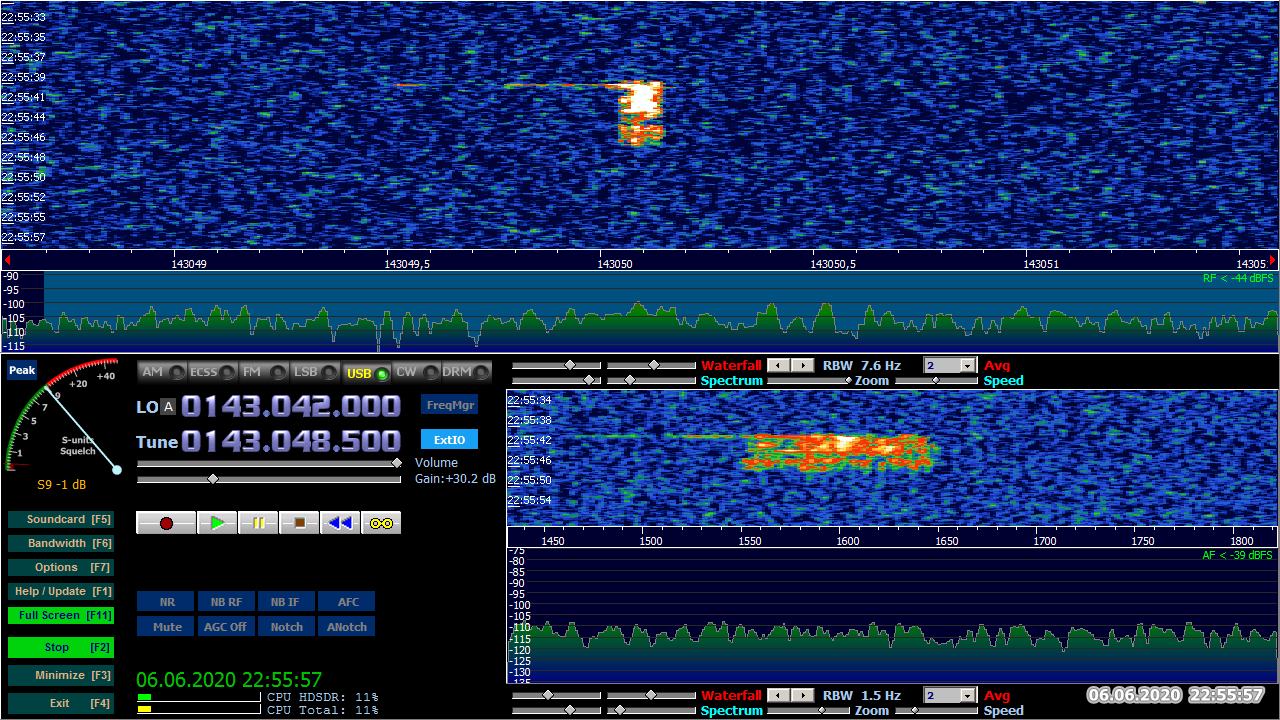The height and width of the screenshot is (720, 1280).
Task: Click right scroll arrow on RF frequency scale
Action: click(x=1273, y=260)
